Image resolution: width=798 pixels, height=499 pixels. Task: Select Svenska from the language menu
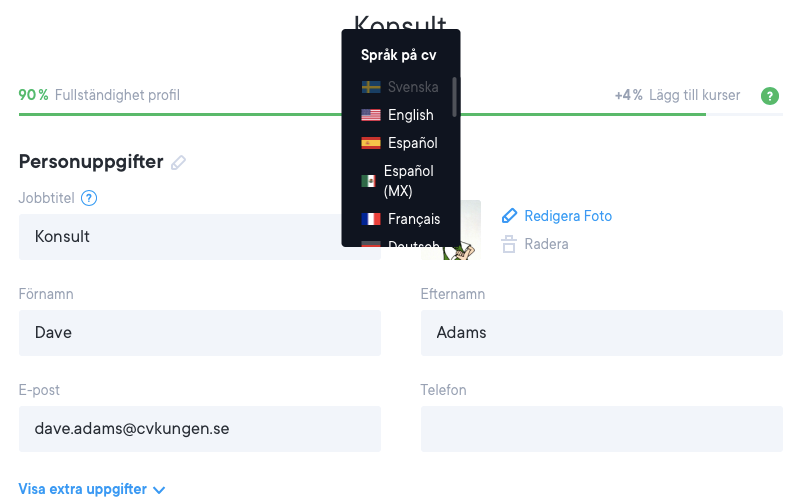(412, 87)
